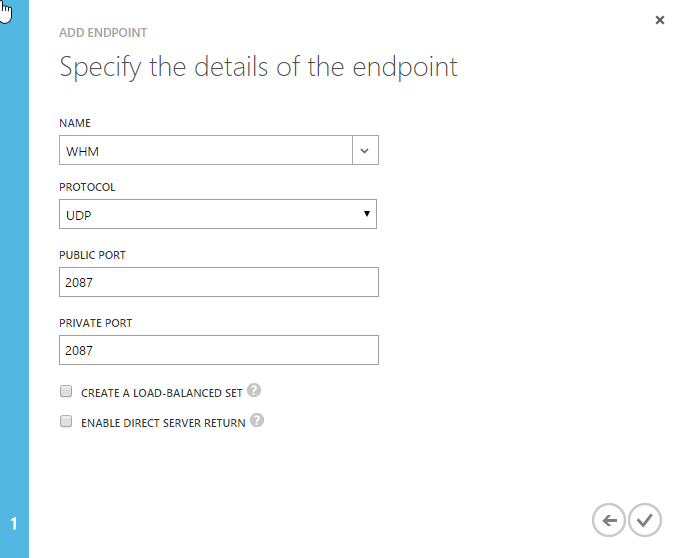The image size is (679, 558).
Task: Click the step 1 indicator in sidebar
Action: click(14, 523)
